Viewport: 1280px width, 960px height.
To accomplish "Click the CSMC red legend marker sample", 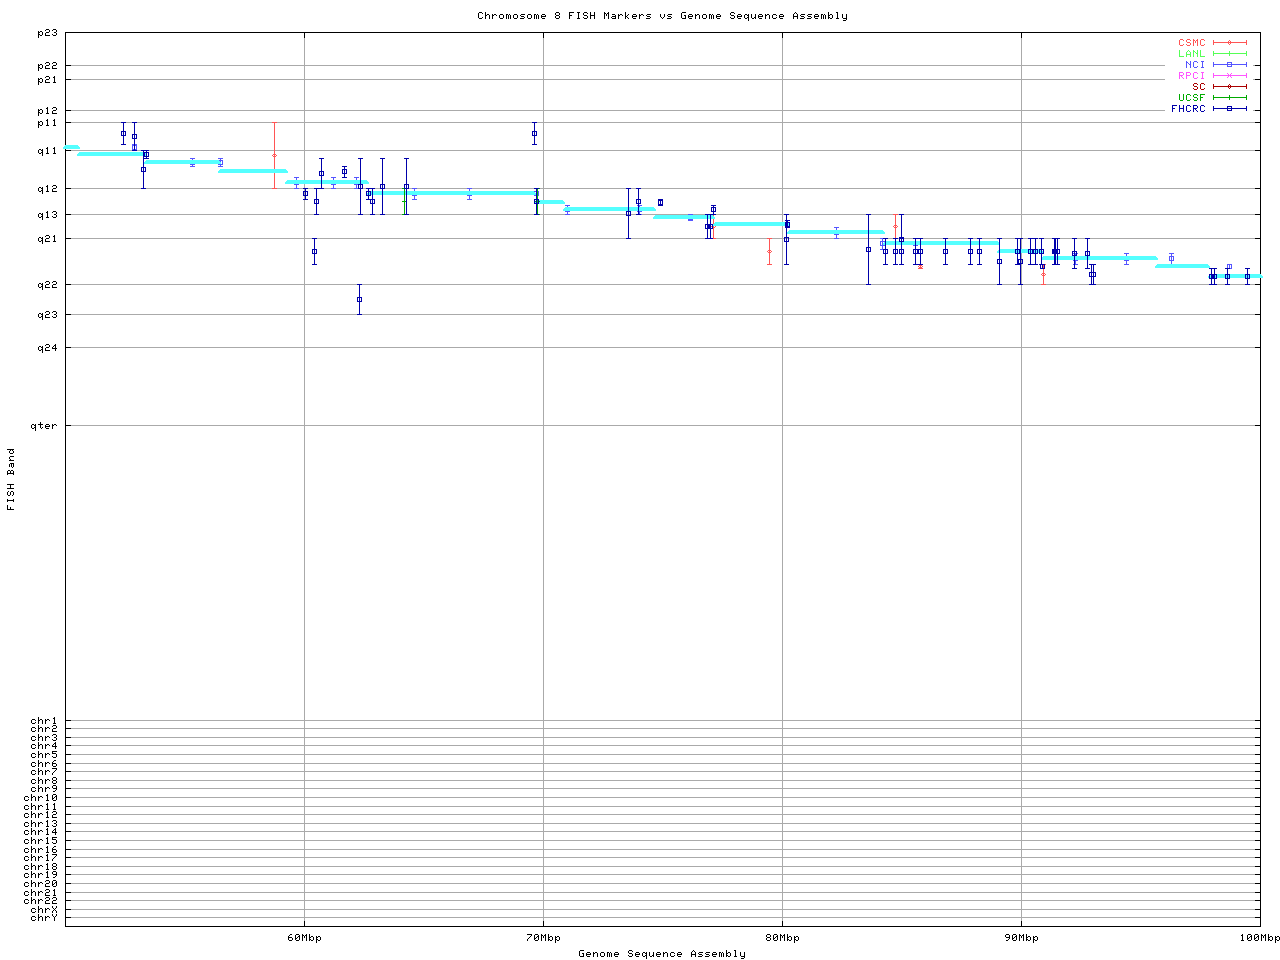I will 1229,43.
